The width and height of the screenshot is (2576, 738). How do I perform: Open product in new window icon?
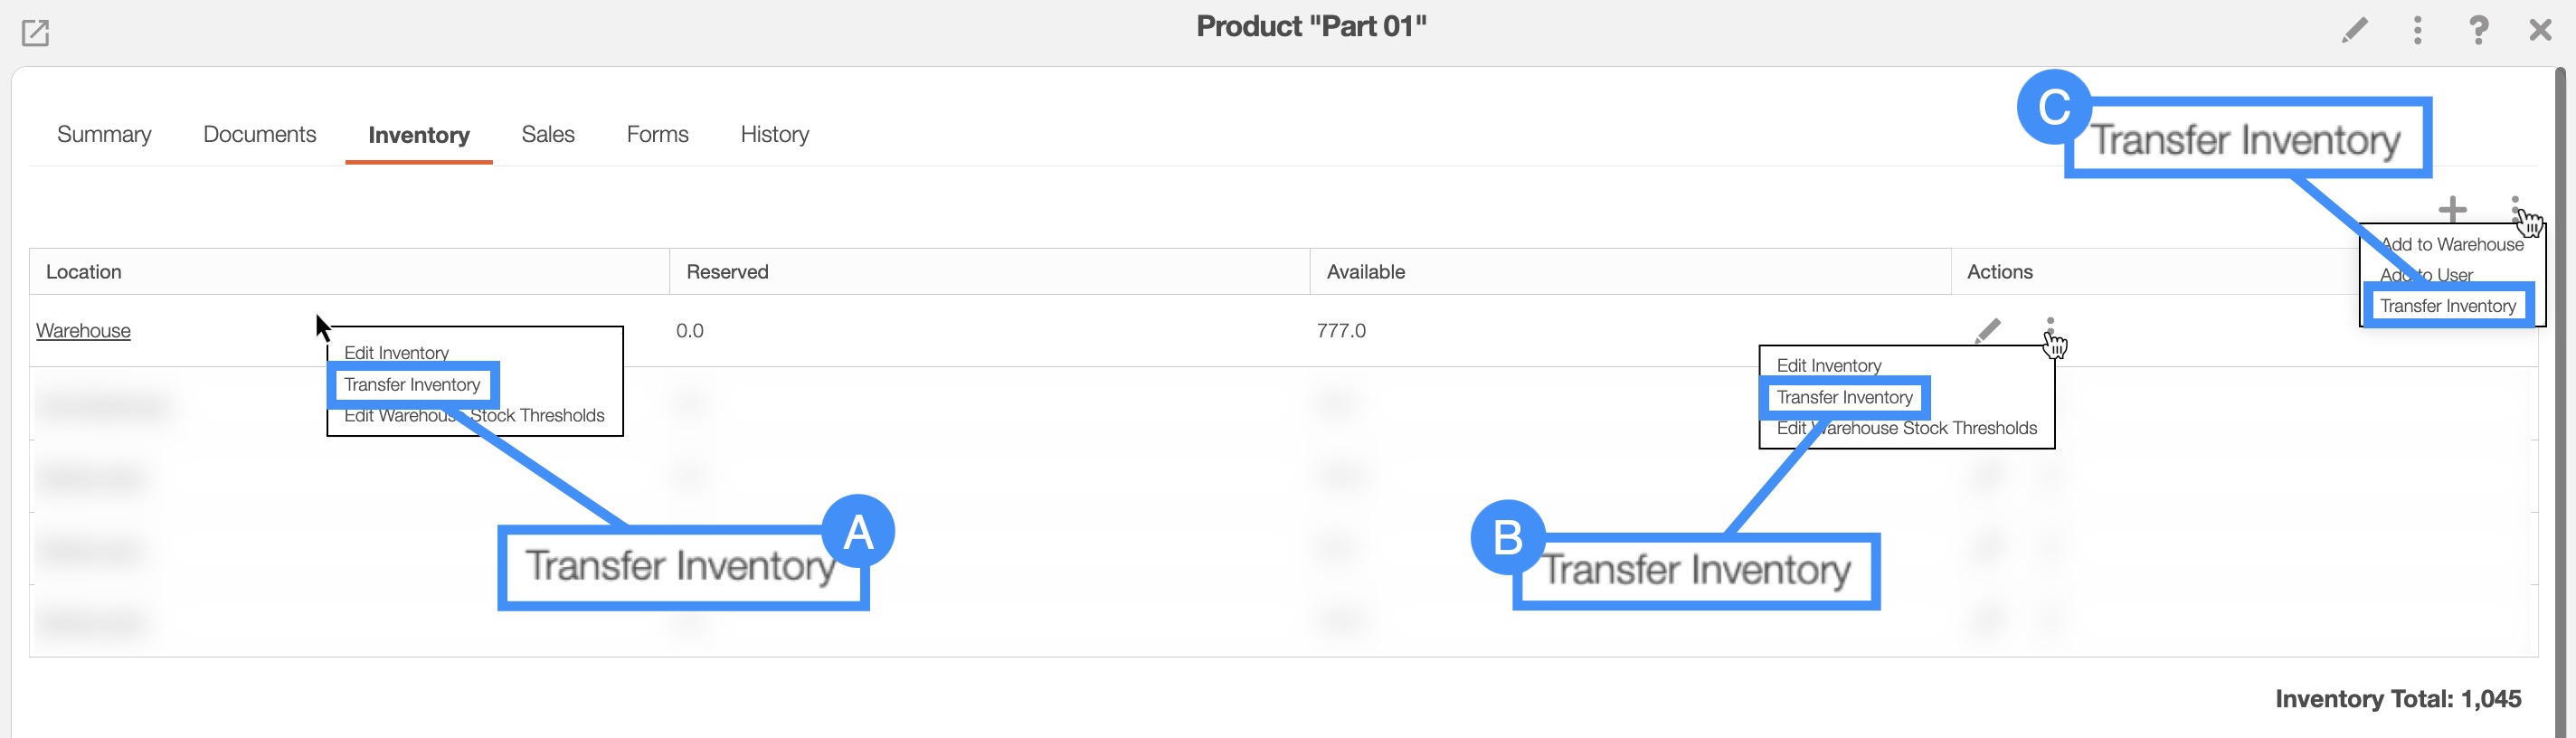35,33
